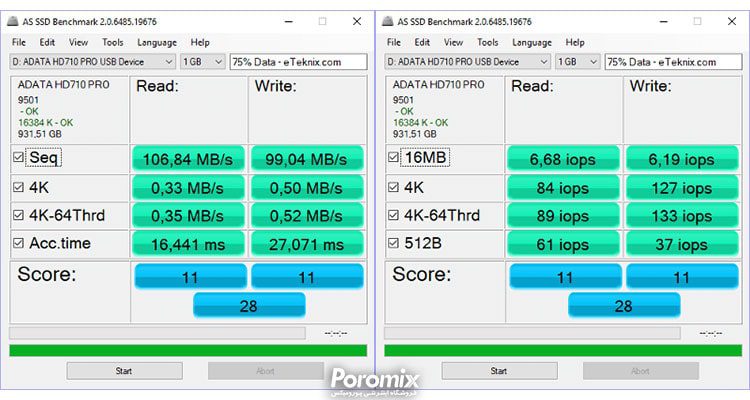Expand the 1 GB size dropdown in left window

[x=203, y=62]
